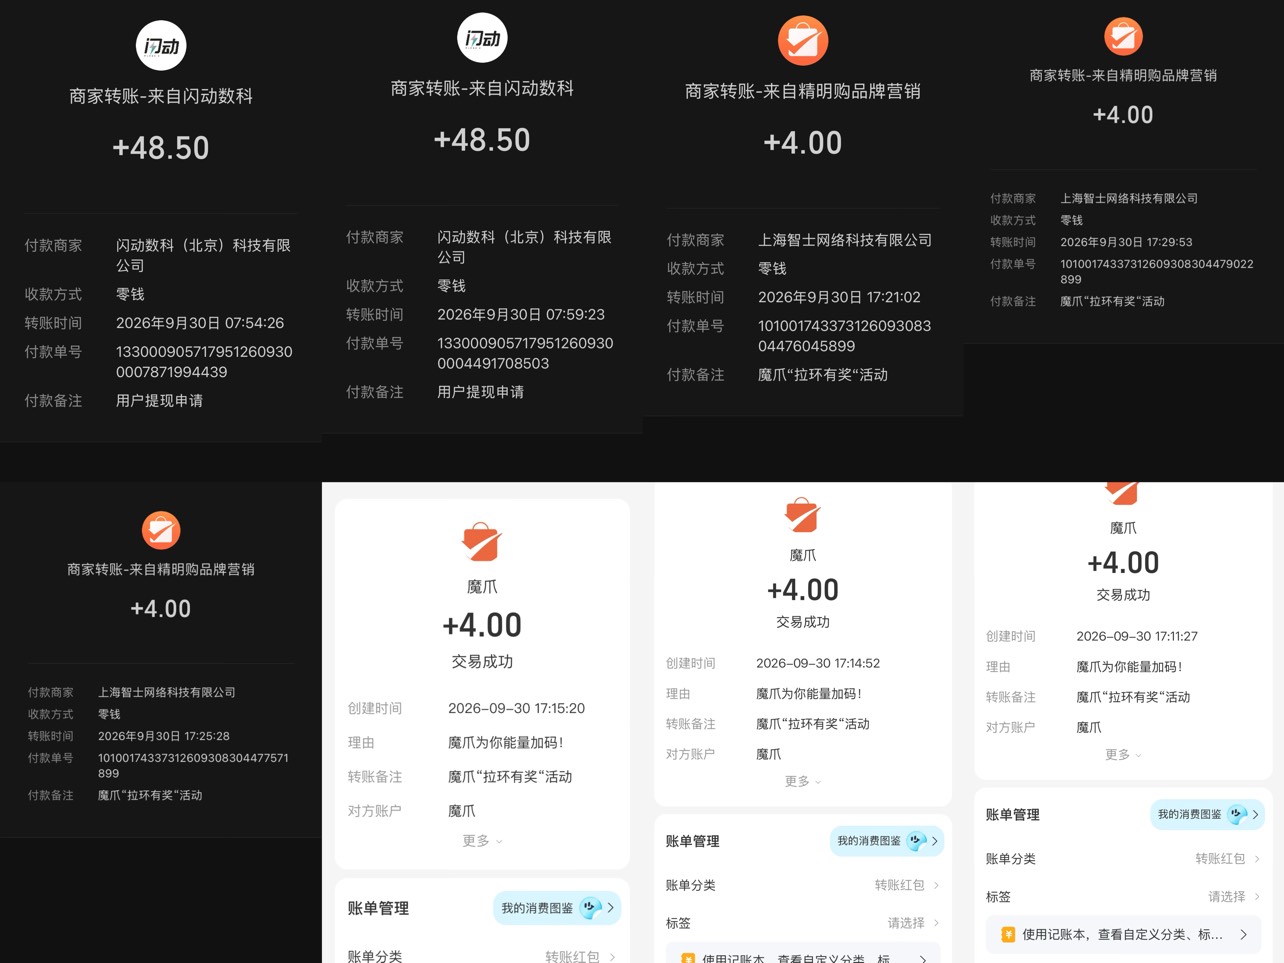
Task: Select the time 2026年9月30日 17:29:53
Action: 1126,242
